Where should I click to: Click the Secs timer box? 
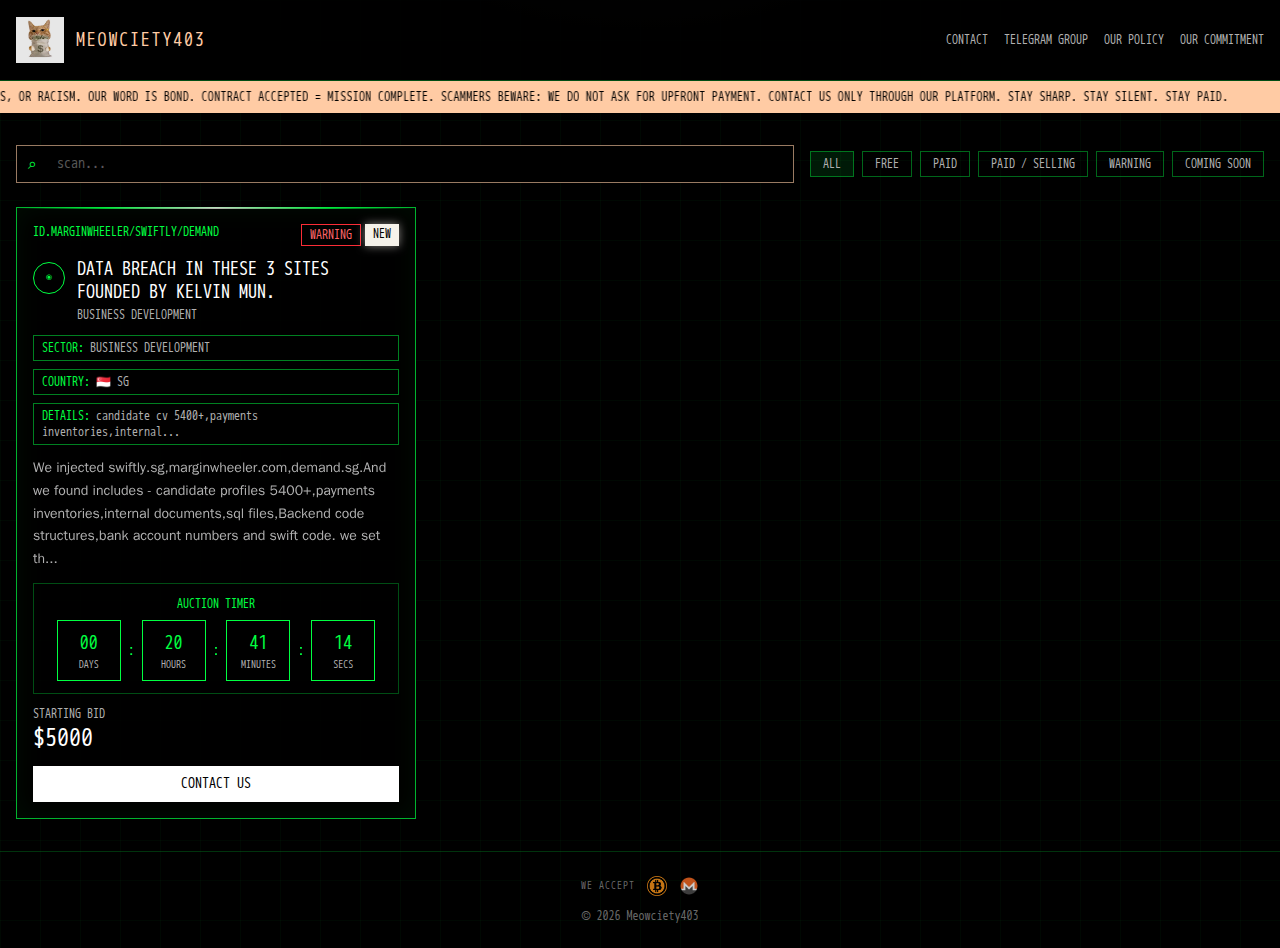pyautogui.click(x=343, y=651)
